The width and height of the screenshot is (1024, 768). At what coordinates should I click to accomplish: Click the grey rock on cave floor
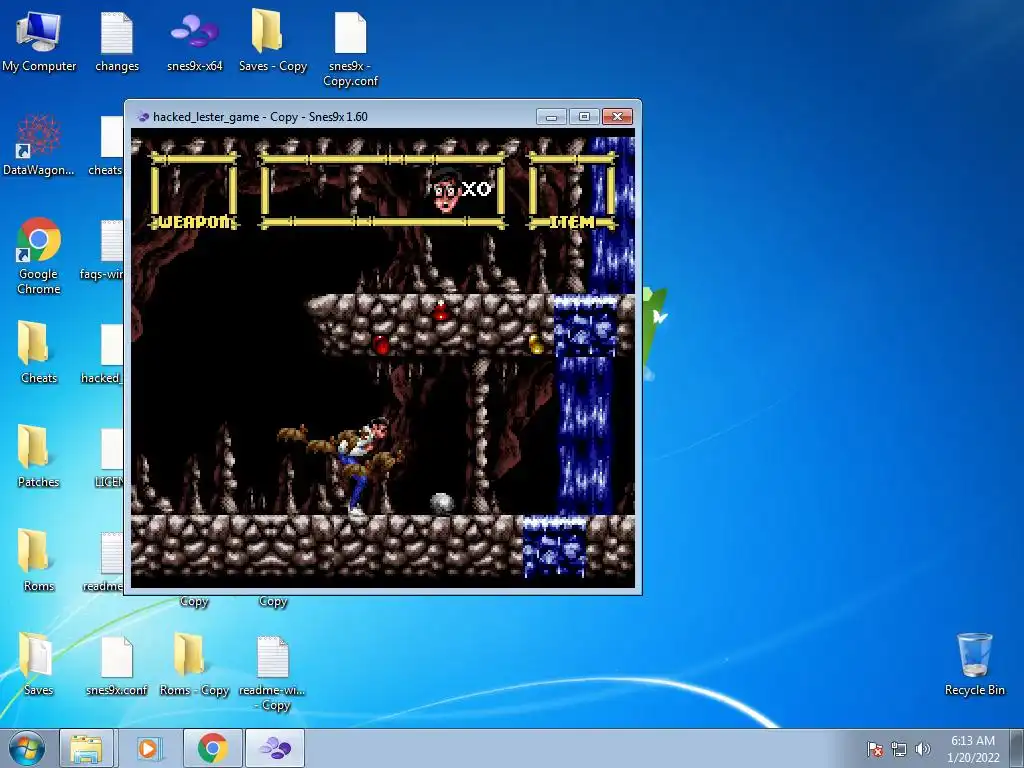point(441,504)
